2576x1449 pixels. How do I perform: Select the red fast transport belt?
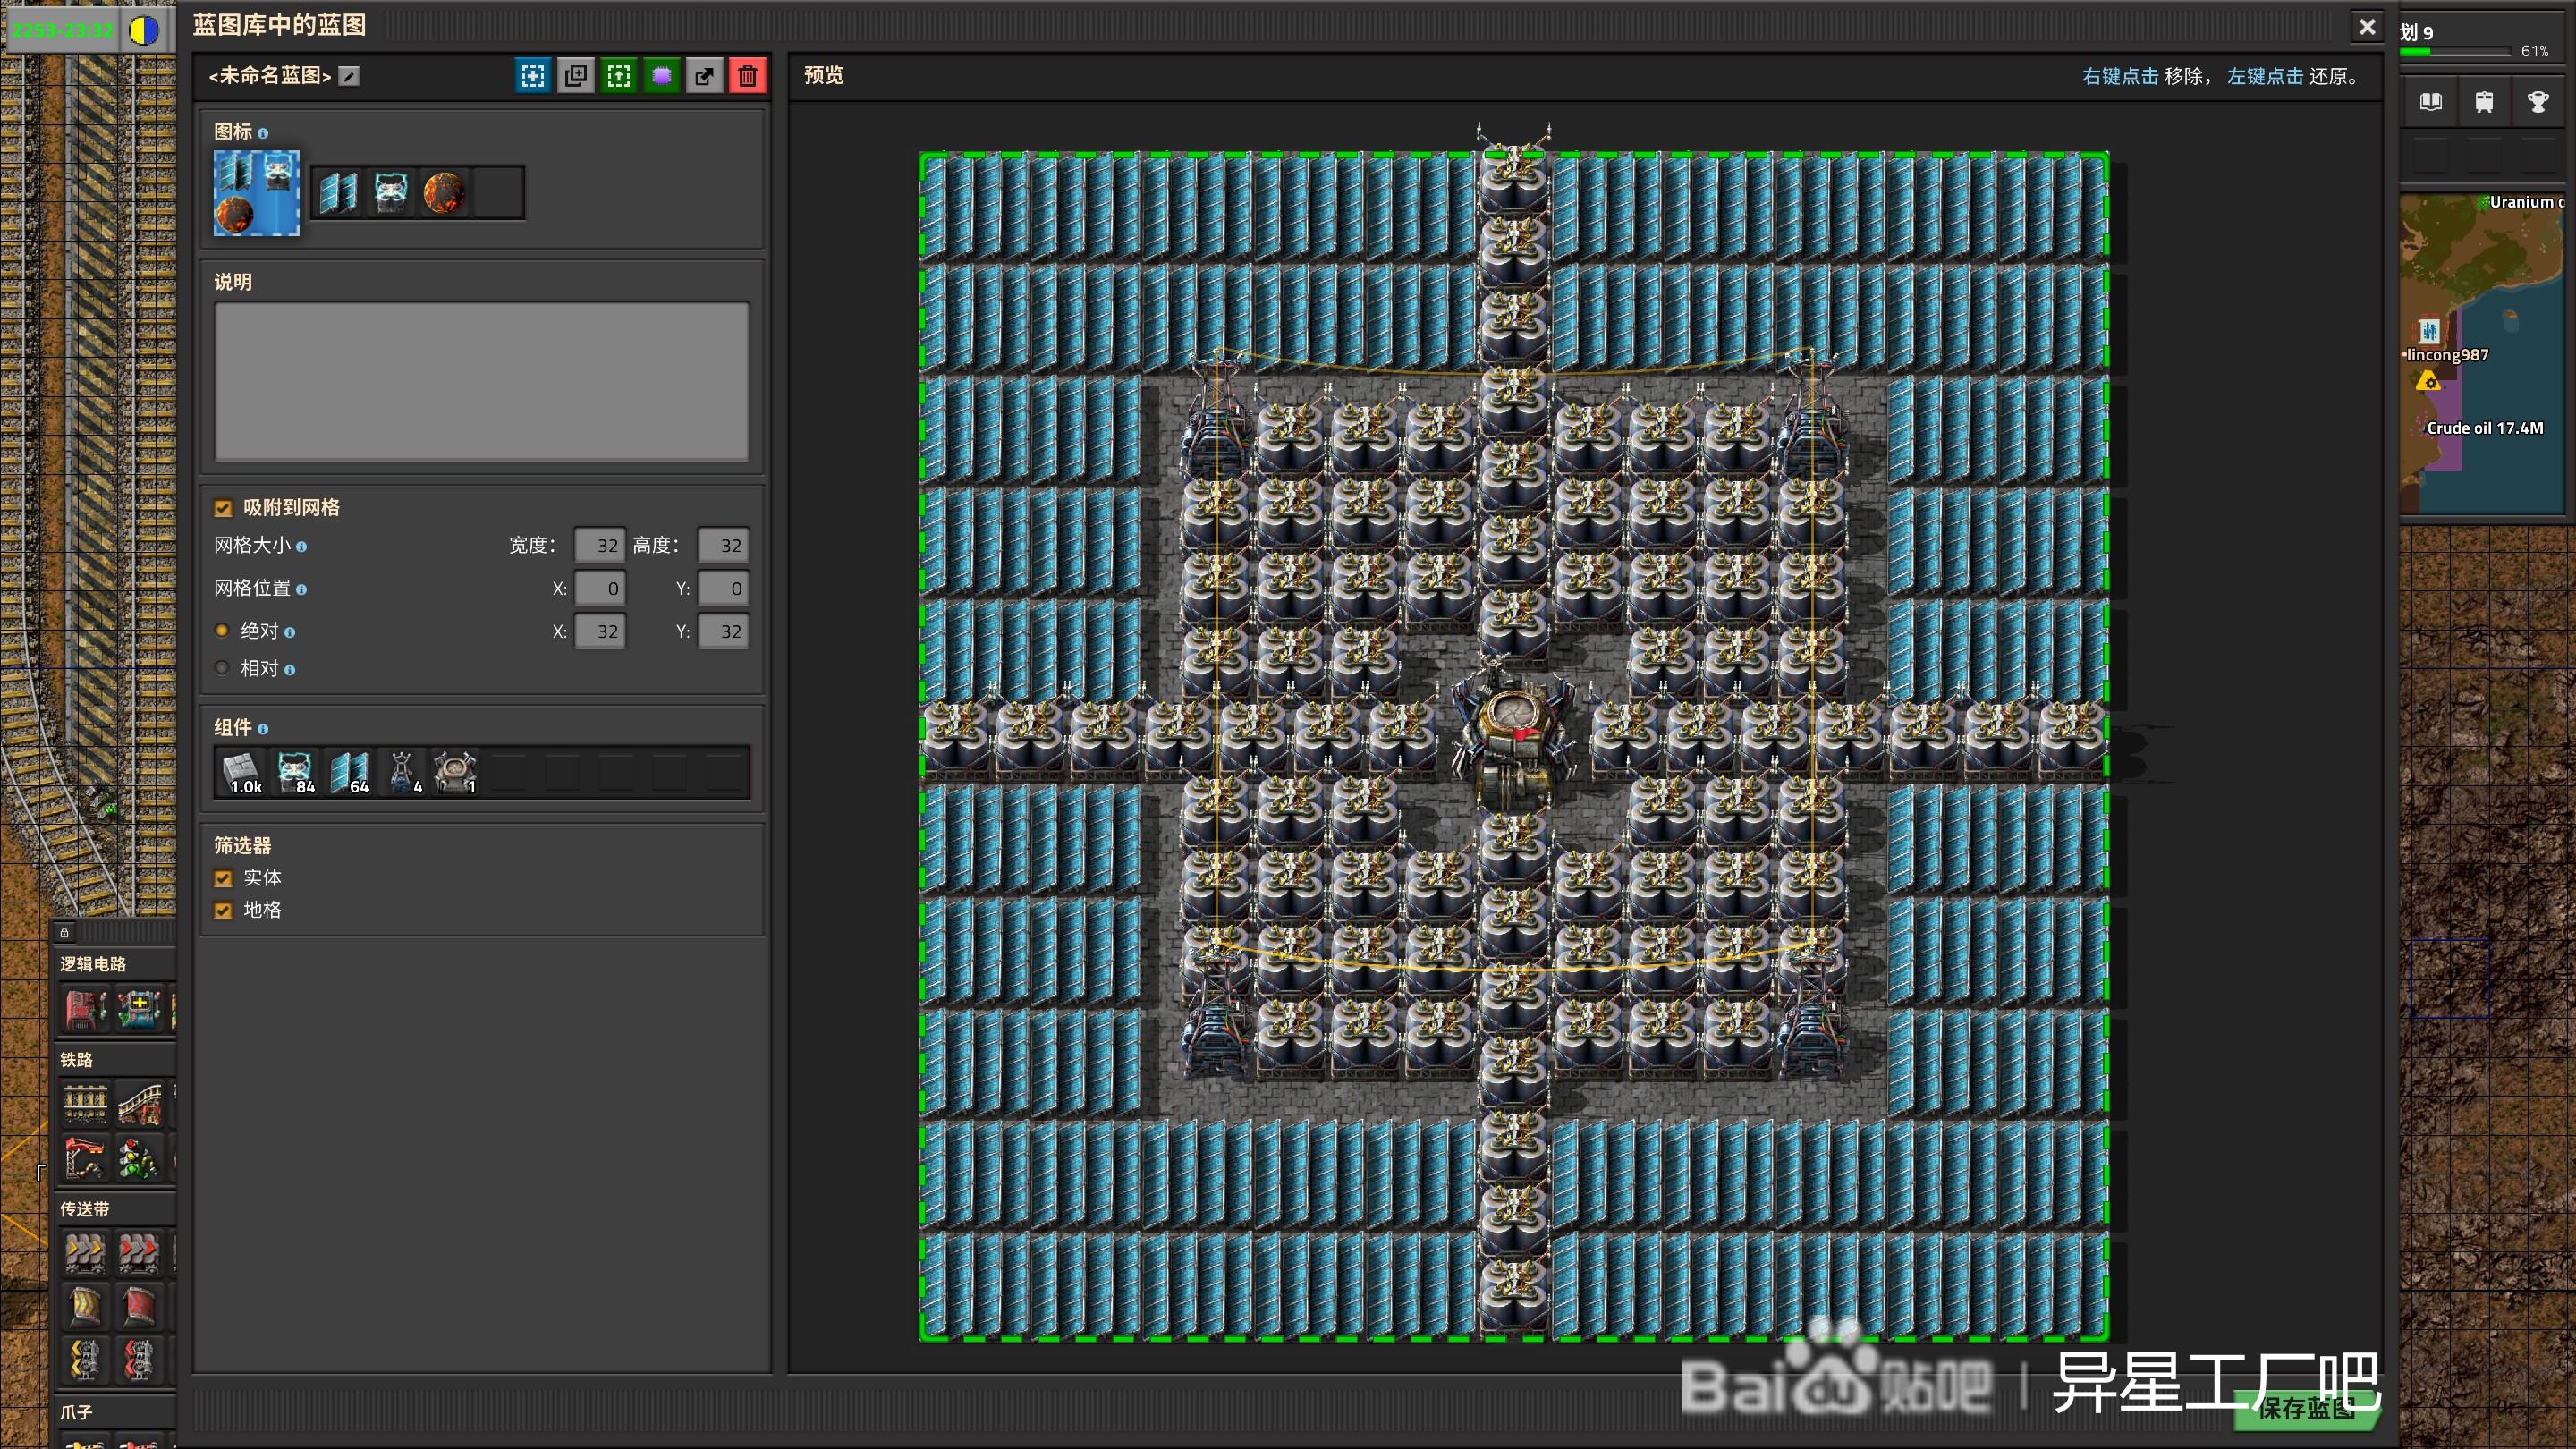click(139, 1253)
